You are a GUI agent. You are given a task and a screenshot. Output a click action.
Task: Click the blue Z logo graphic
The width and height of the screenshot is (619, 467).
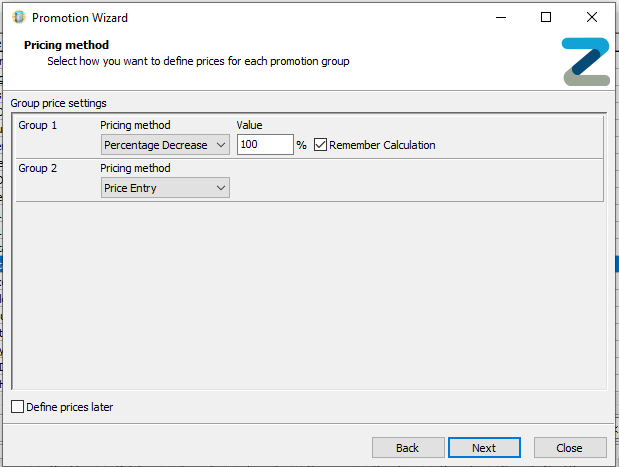pyautogui.click(x=586, y=62)
